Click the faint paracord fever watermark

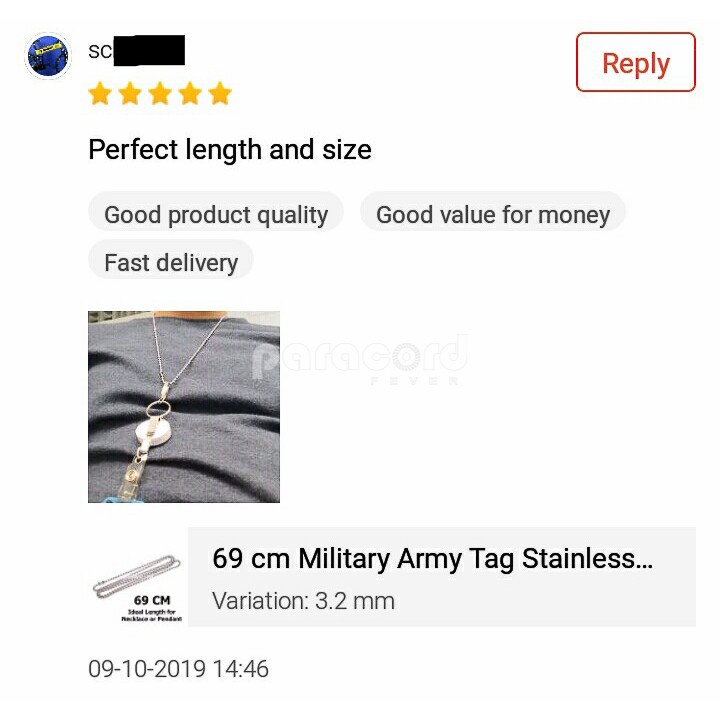360,360
